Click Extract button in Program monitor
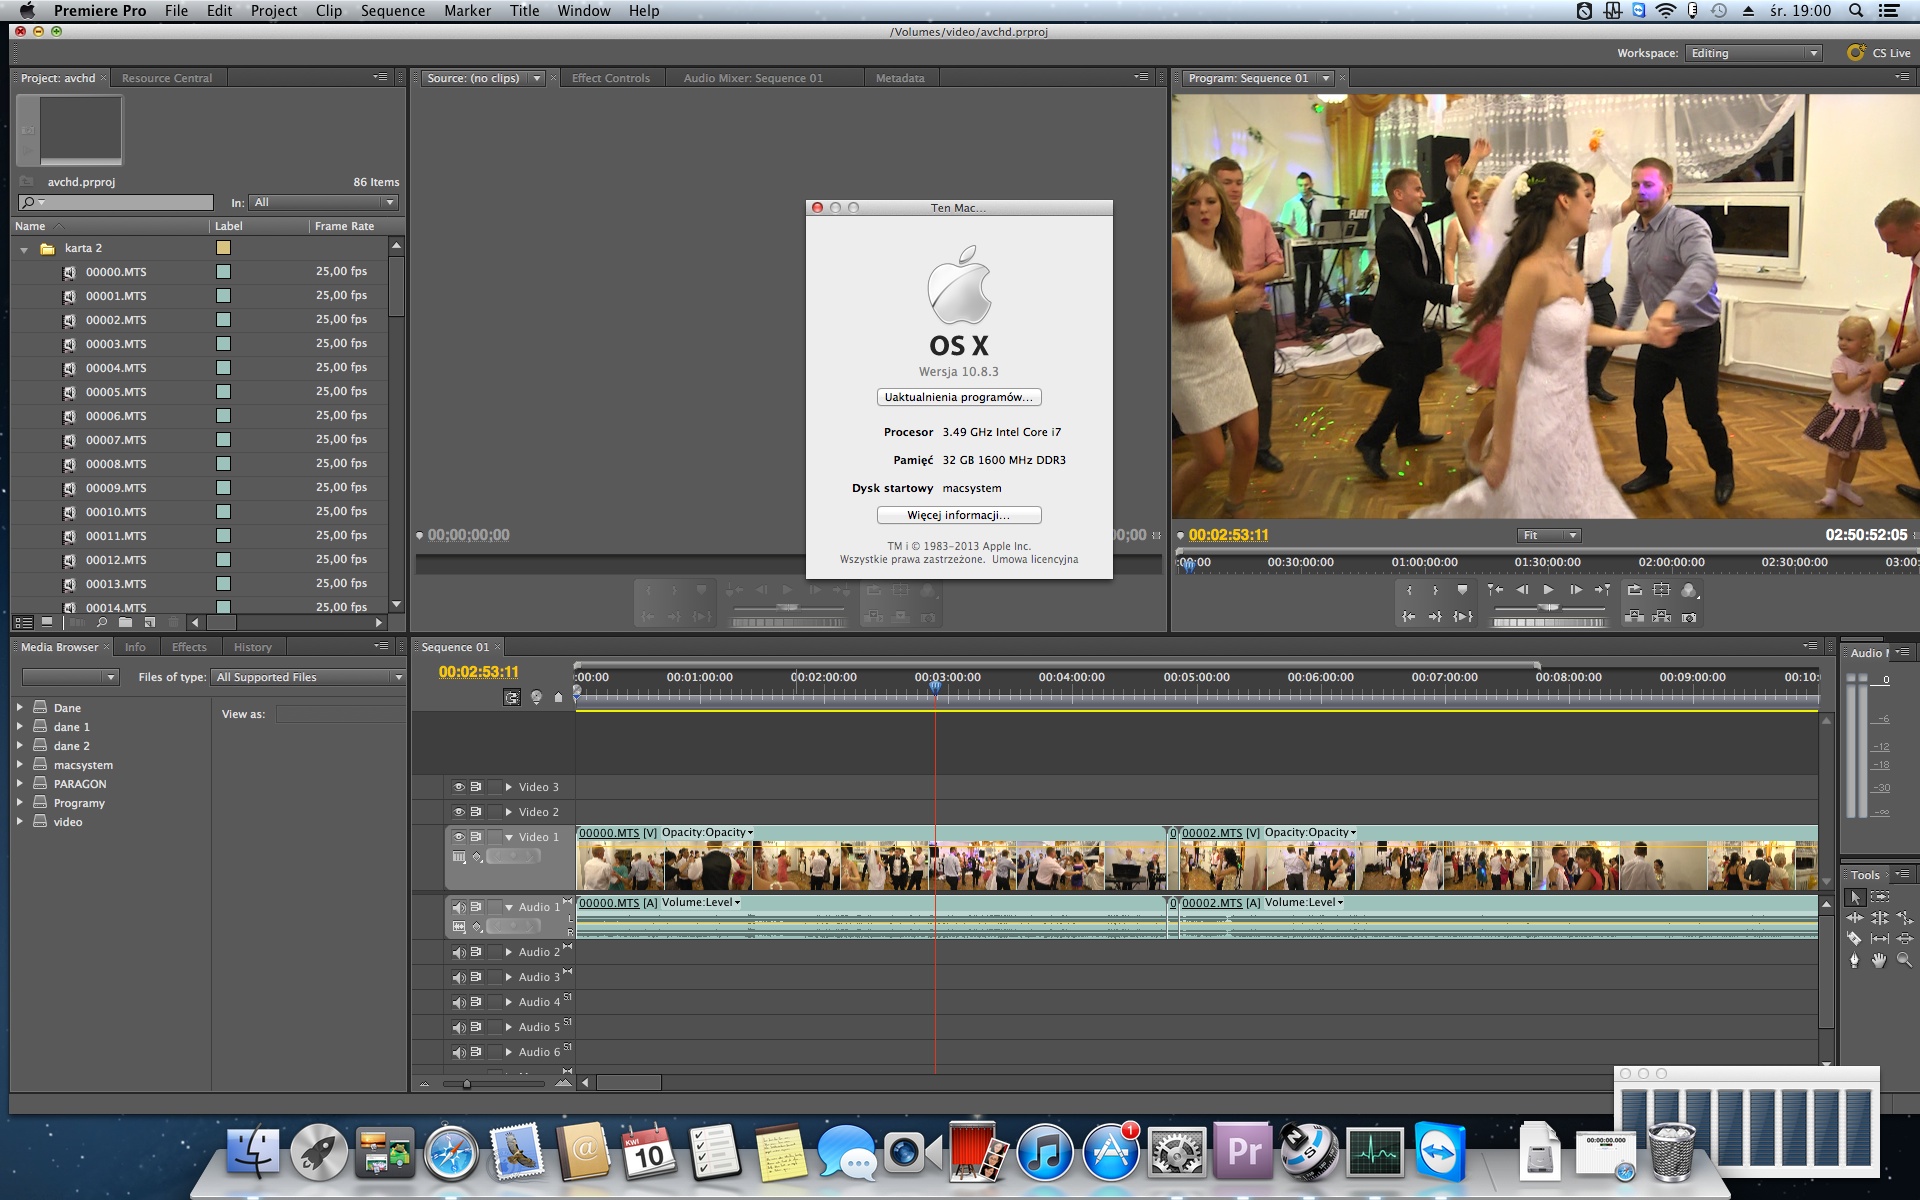The image size is (1920, 1200). (x=1662, y=617)
